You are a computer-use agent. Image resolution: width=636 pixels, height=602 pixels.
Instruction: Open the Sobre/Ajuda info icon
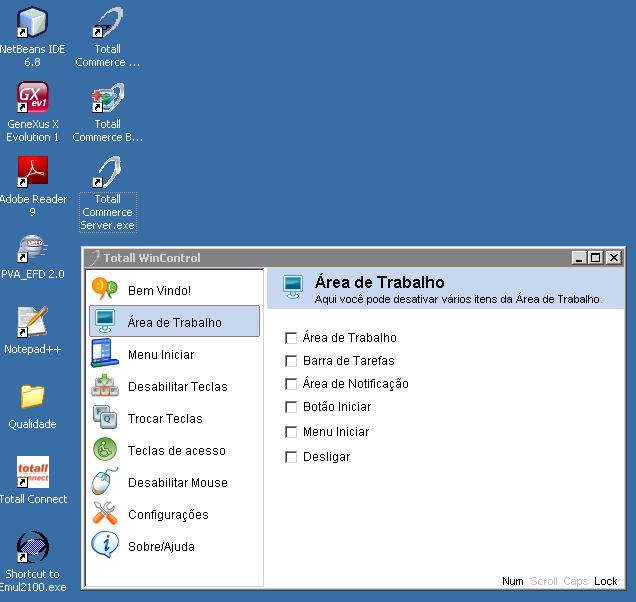(105, 546)
